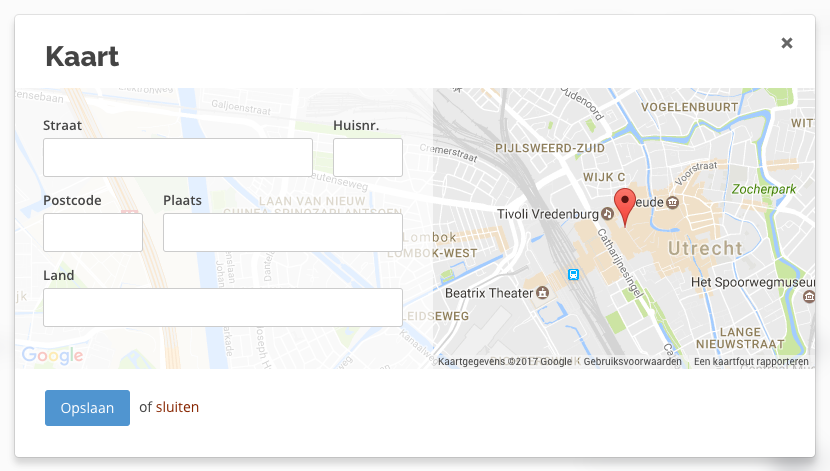Open Een kaartfout rapporteren link
Viewport: 830px width, 471px height.
point(751,361)
